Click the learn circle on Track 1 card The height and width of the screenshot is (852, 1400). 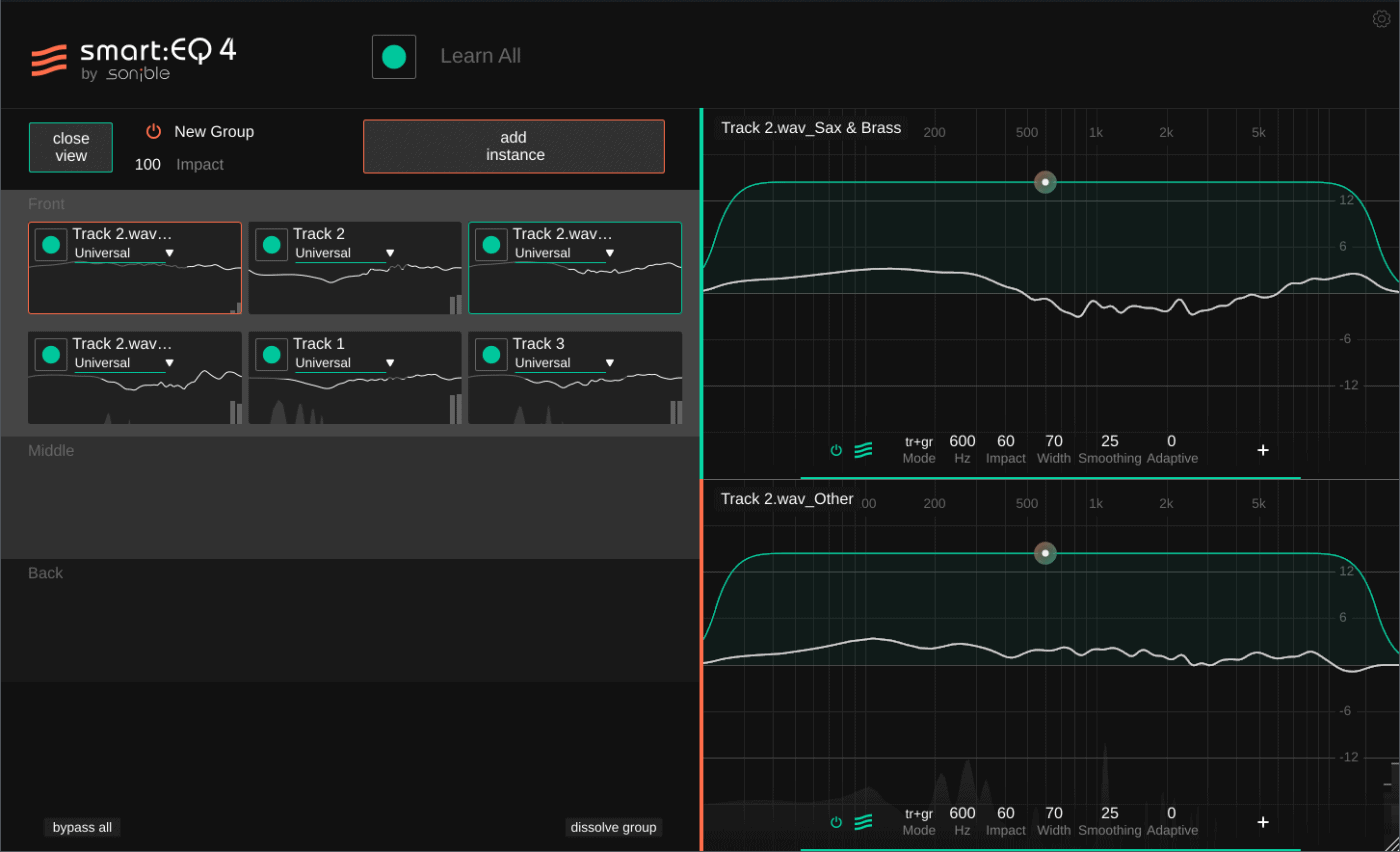coord(271,355)
